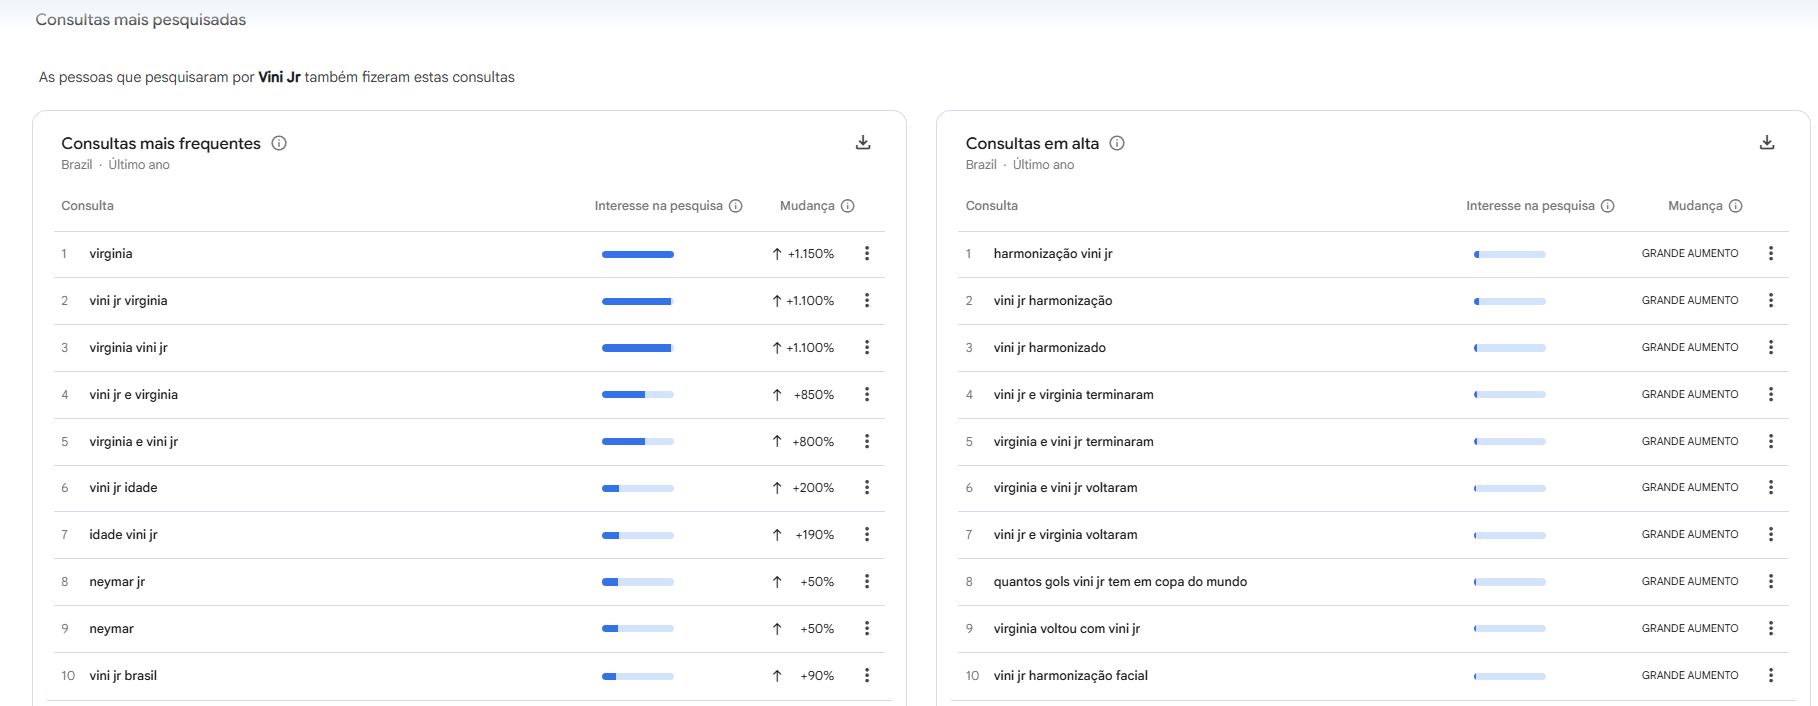Open more options for vini jr e virginia voltaram
Image resolution: width=1818 pixels, height=706 pixels.
click(1771, 534)
